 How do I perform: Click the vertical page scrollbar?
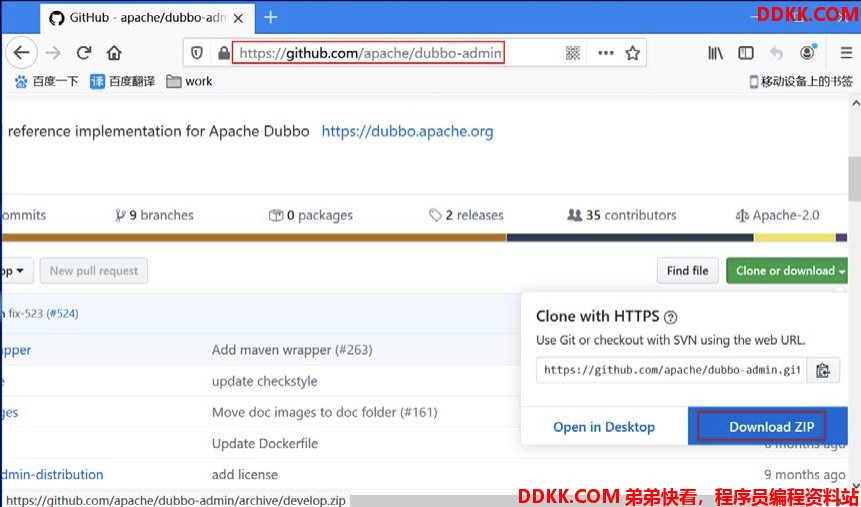(854, 180)
